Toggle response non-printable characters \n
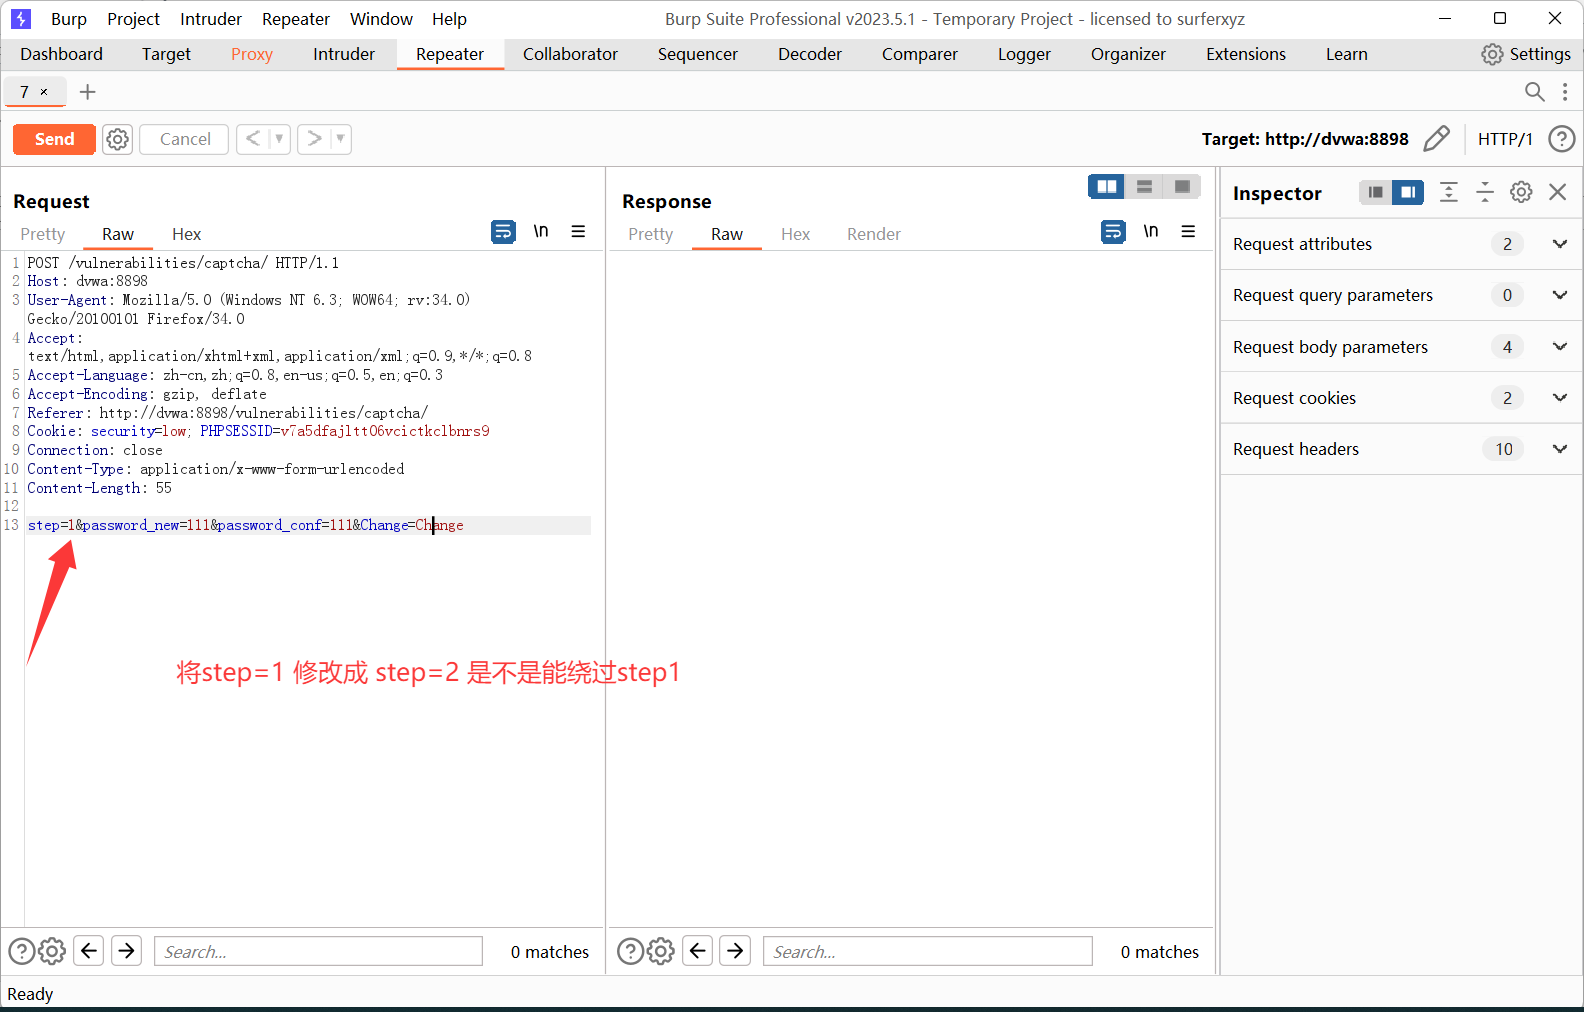 click(1151, 232)
